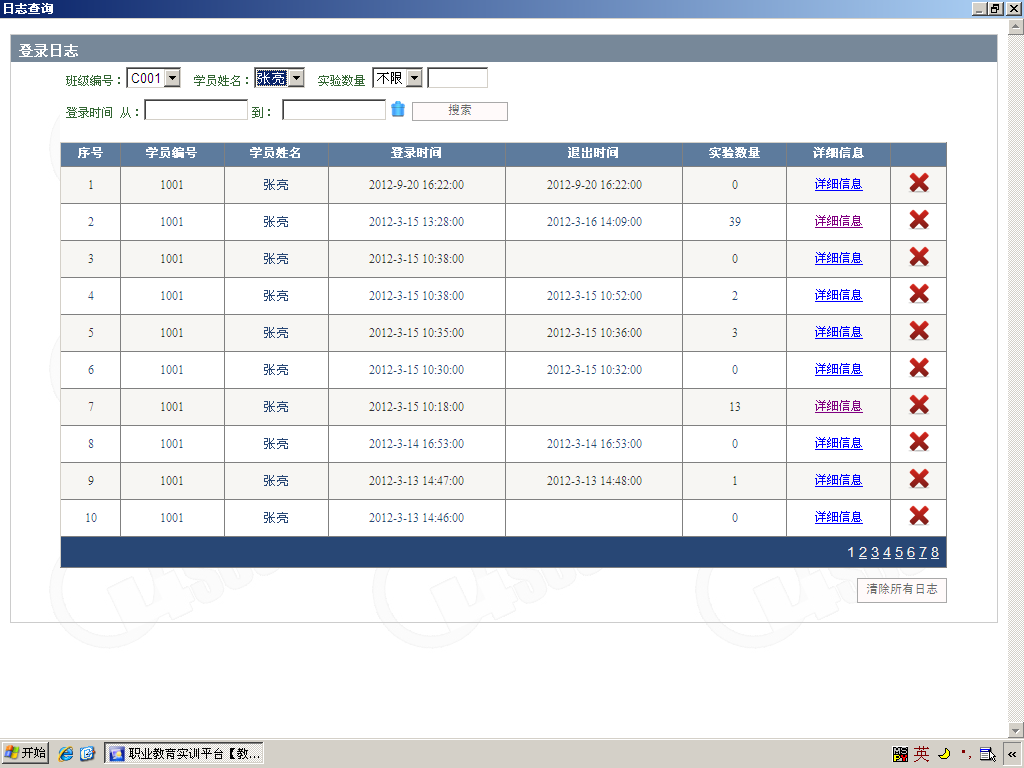1024x768 pixels.
Task: Delete log row 2 with red X
Action: 919,220
